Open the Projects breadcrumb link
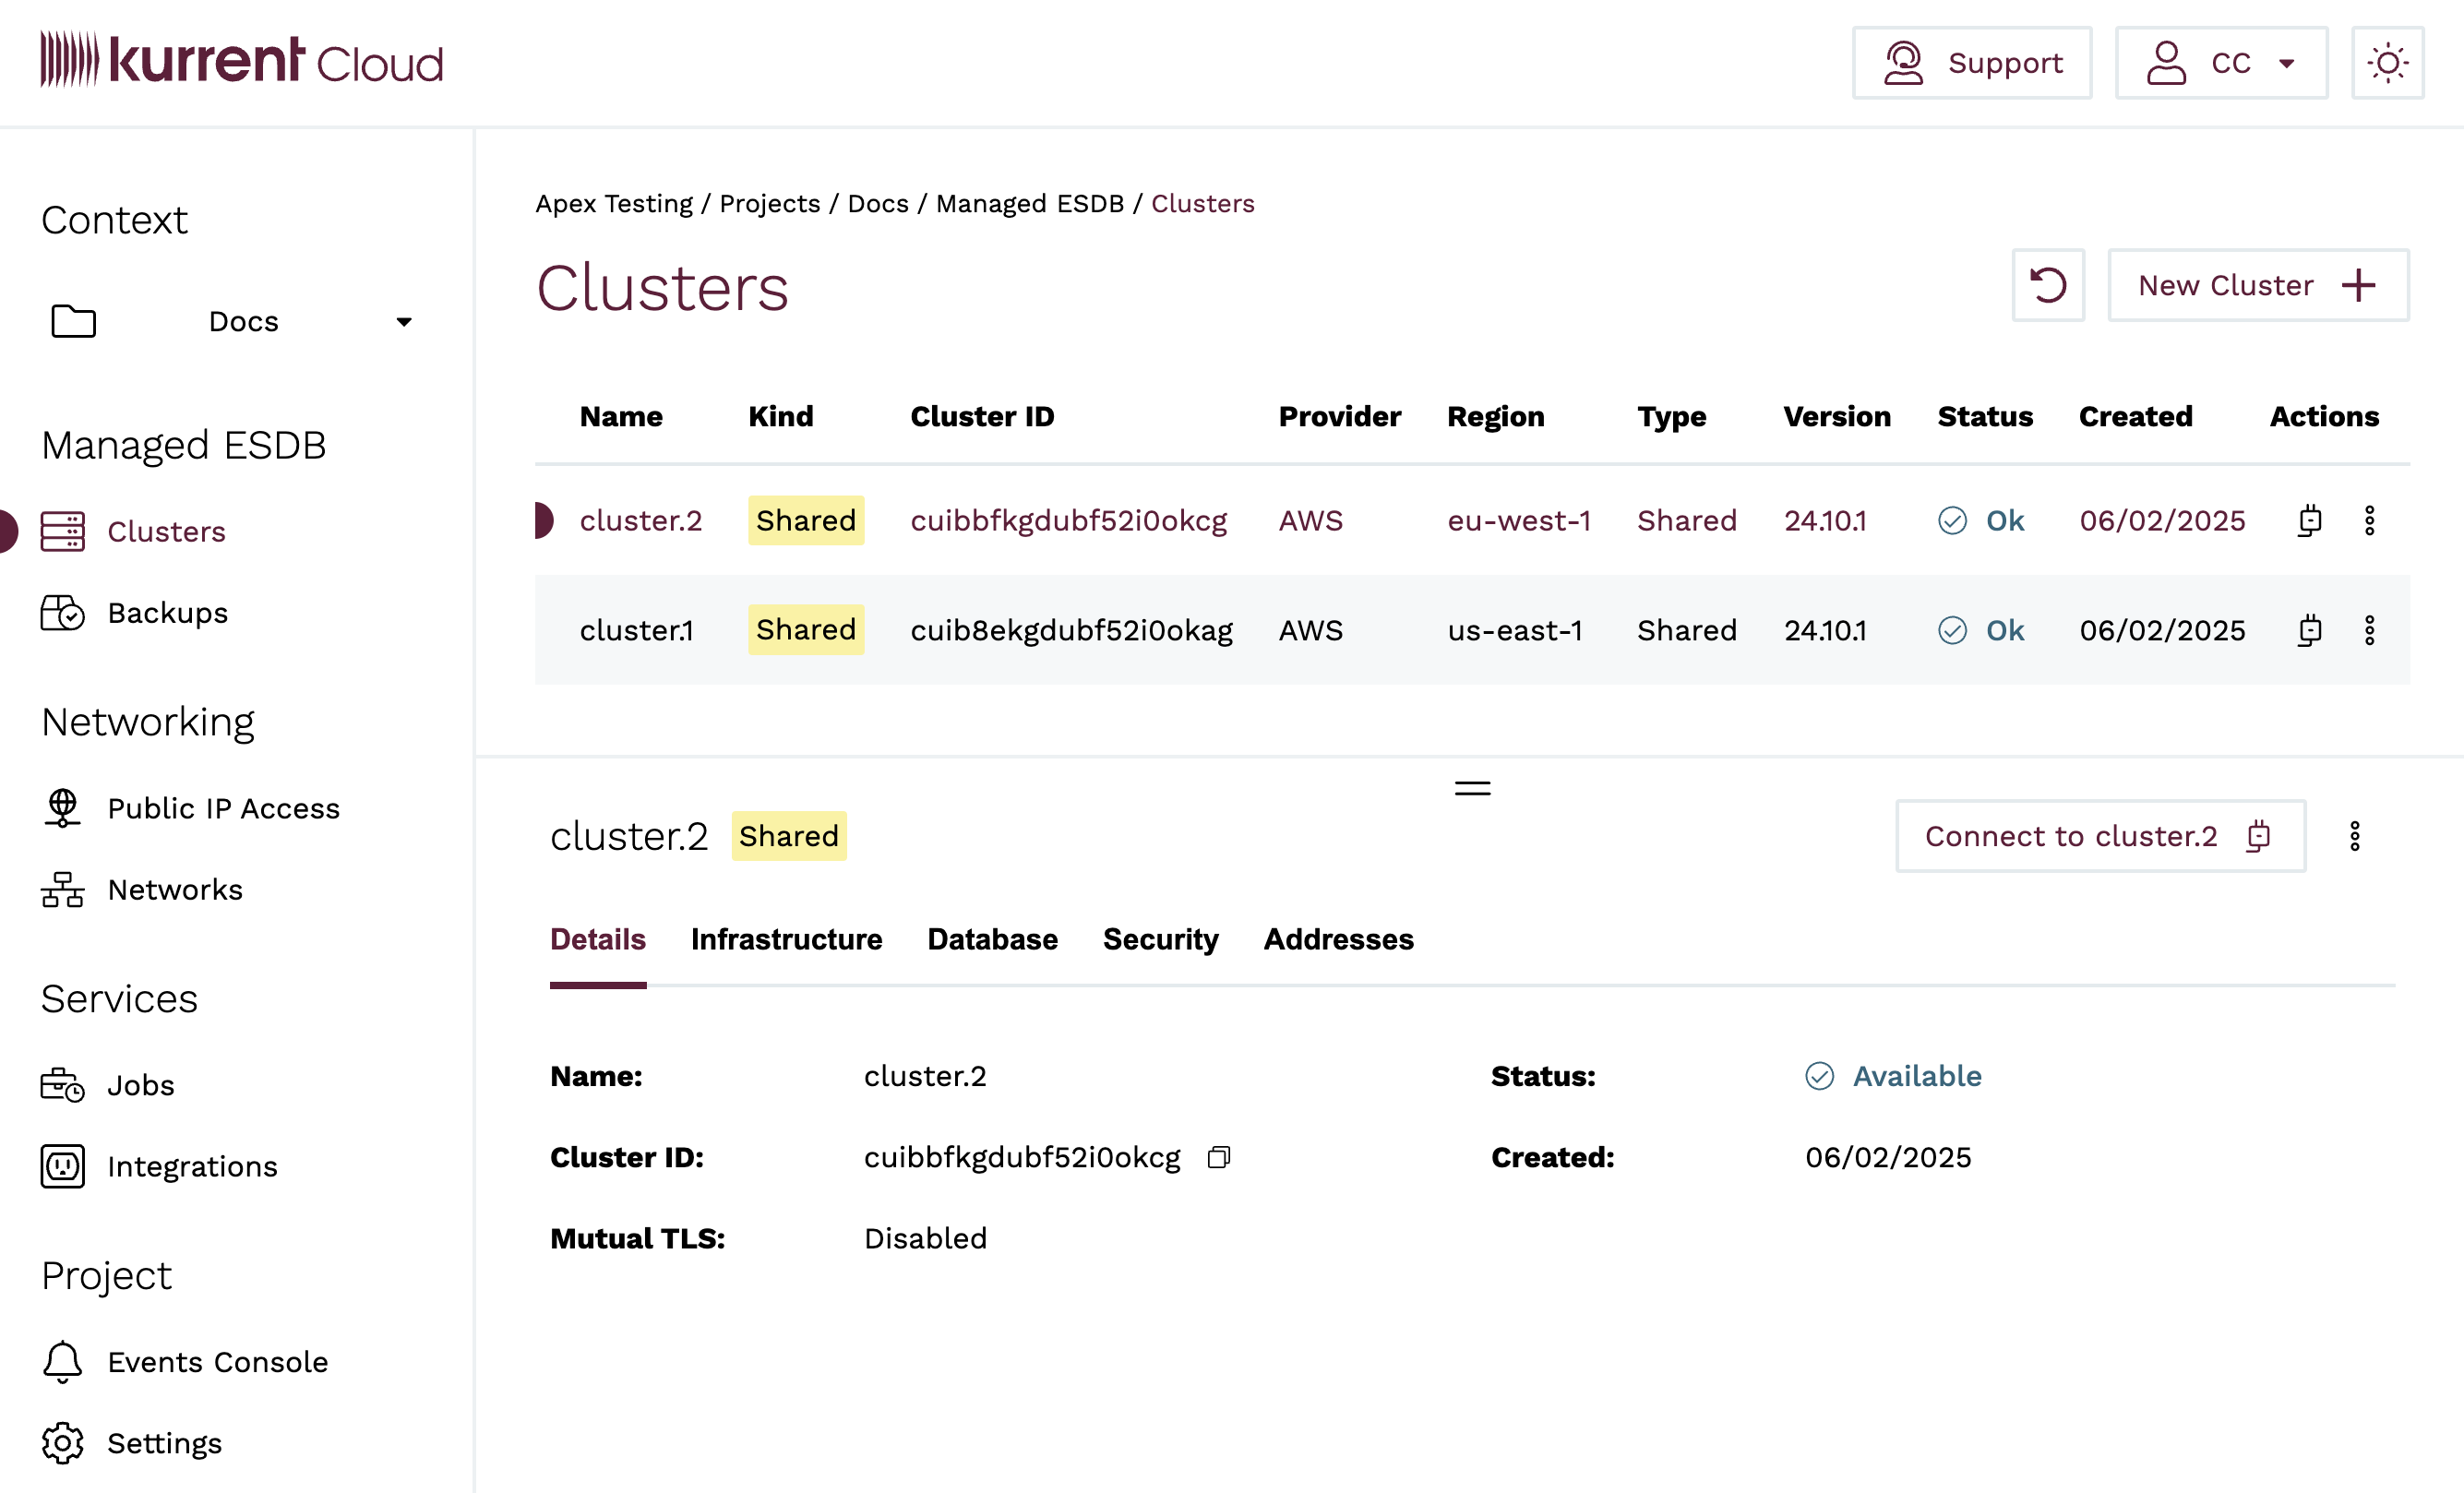 point(769,203)
